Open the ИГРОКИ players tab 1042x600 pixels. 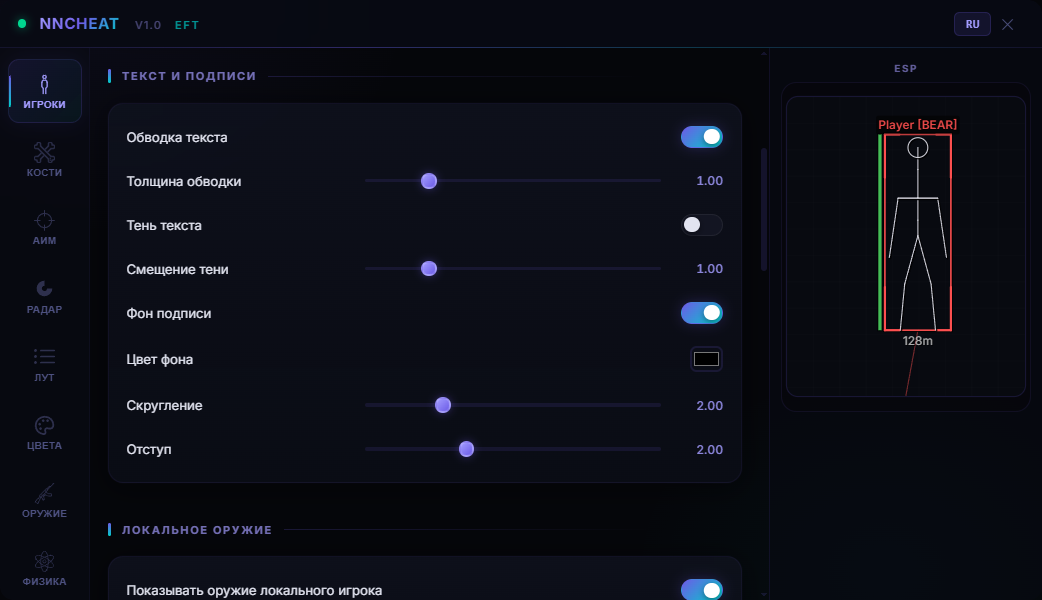click(x=45, y=91)
